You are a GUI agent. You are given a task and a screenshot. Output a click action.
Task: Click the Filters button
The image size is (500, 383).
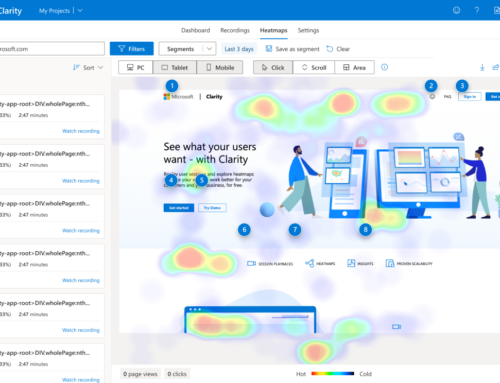[132, 49]
